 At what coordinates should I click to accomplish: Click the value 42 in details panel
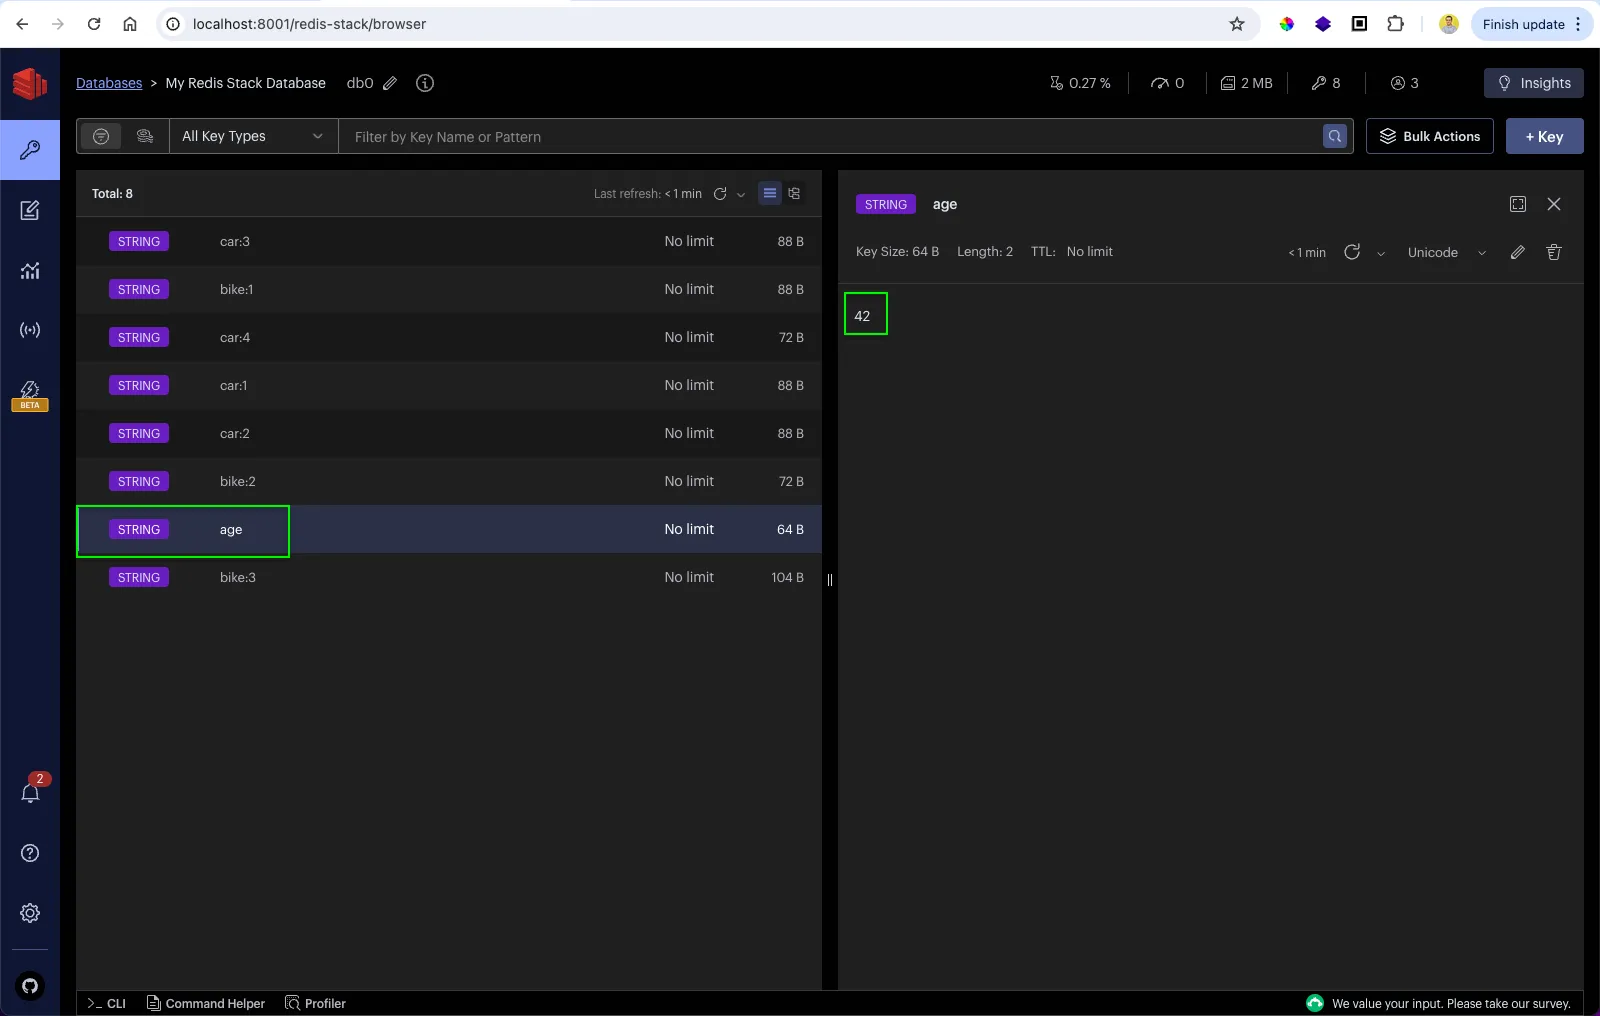(x=862, y=316)
